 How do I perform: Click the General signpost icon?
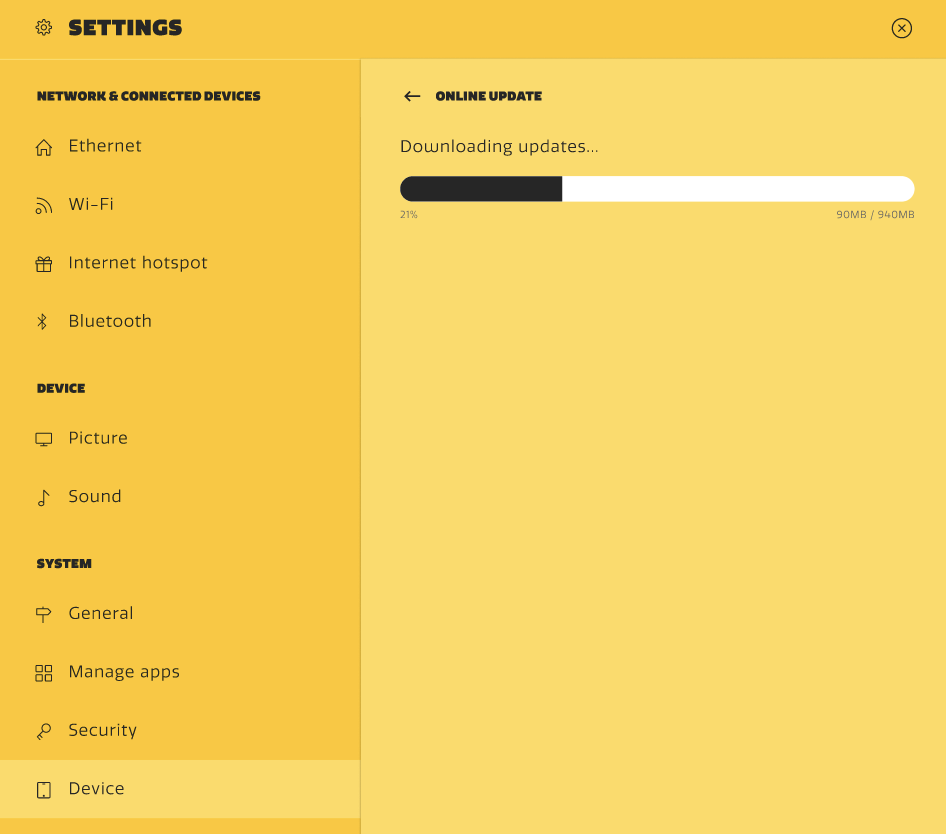pyautogui.click(x=43, y=614)
